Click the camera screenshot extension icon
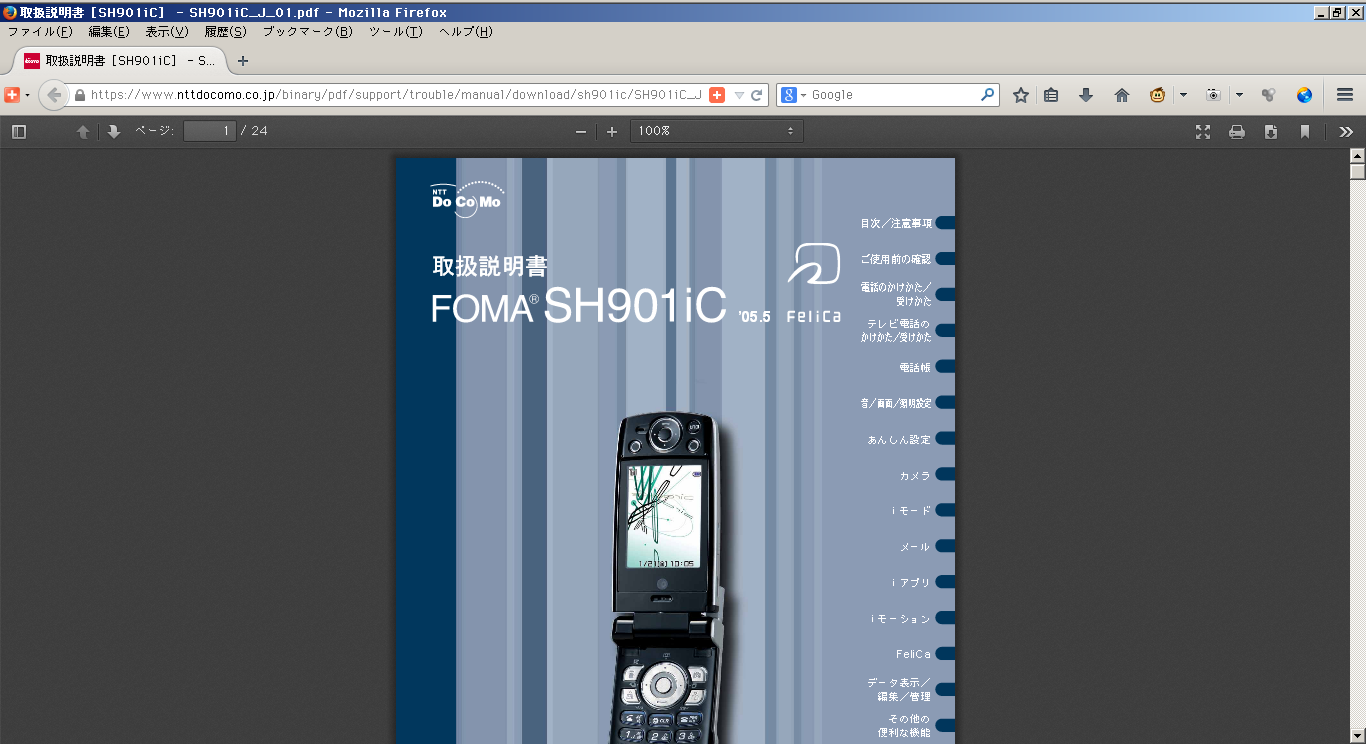 pyautogui.click(x=1213, y=95)
